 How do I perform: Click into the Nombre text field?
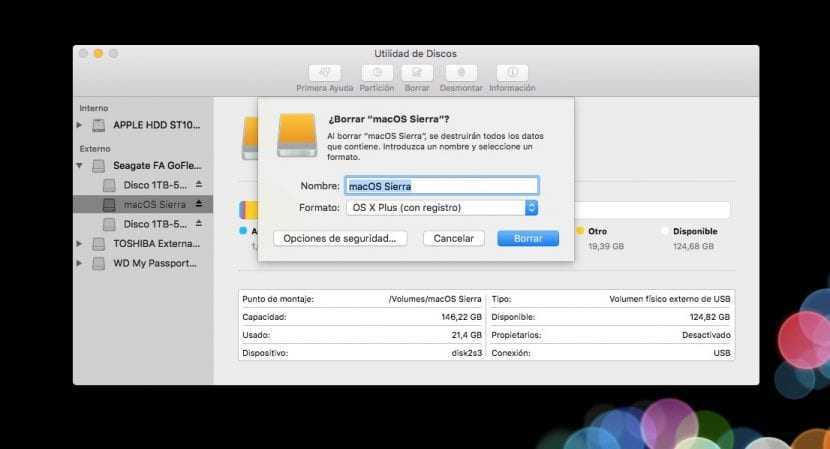tap(441, 186)
